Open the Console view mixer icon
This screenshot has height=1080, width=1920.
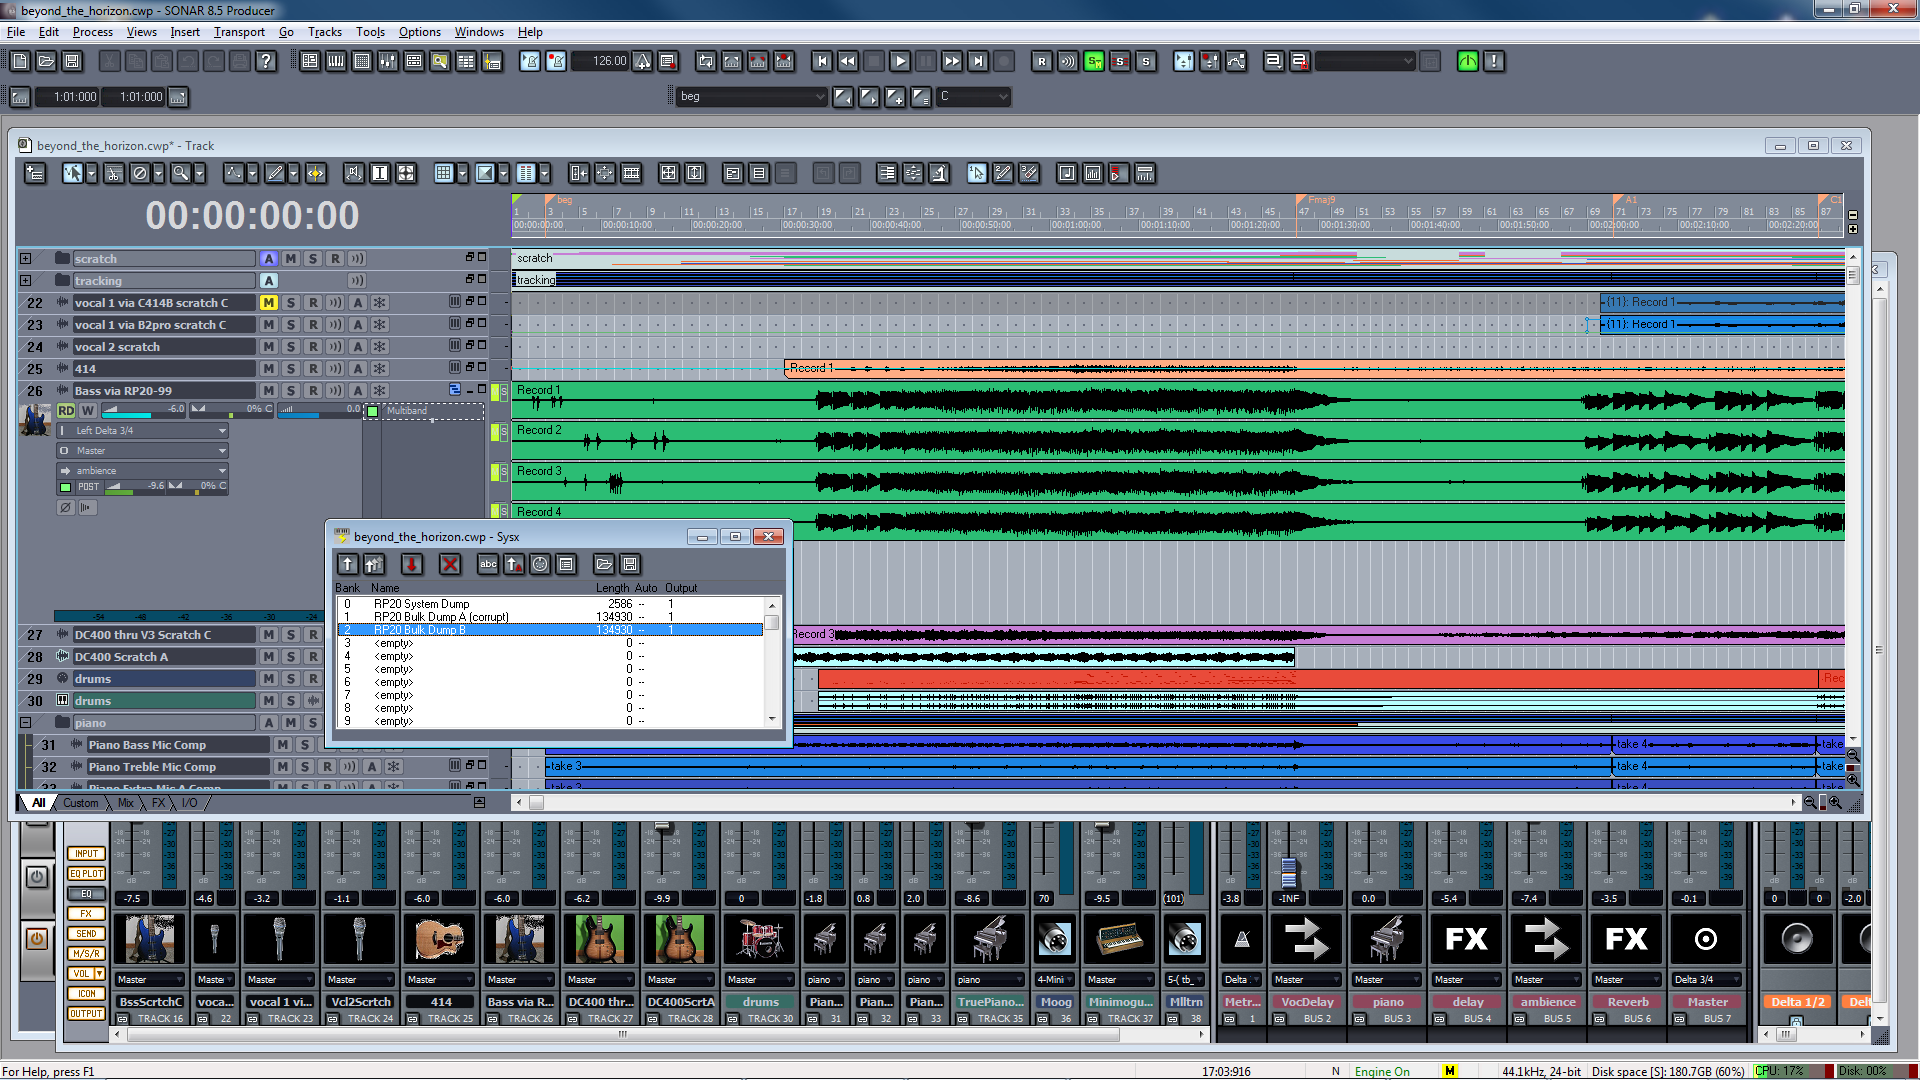[388, 61]
